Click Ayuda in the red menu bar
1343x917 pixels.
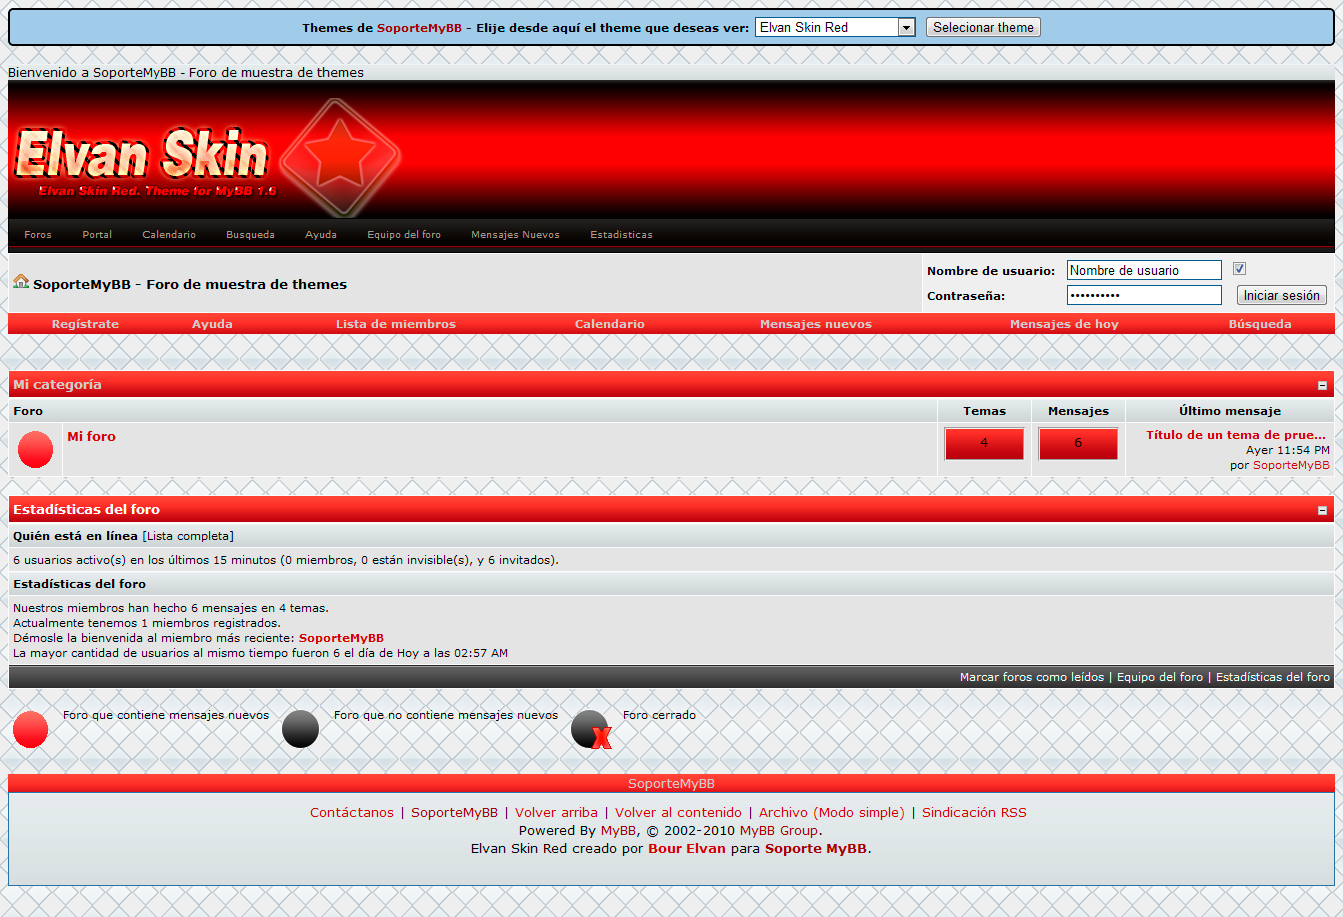[212, 324]
